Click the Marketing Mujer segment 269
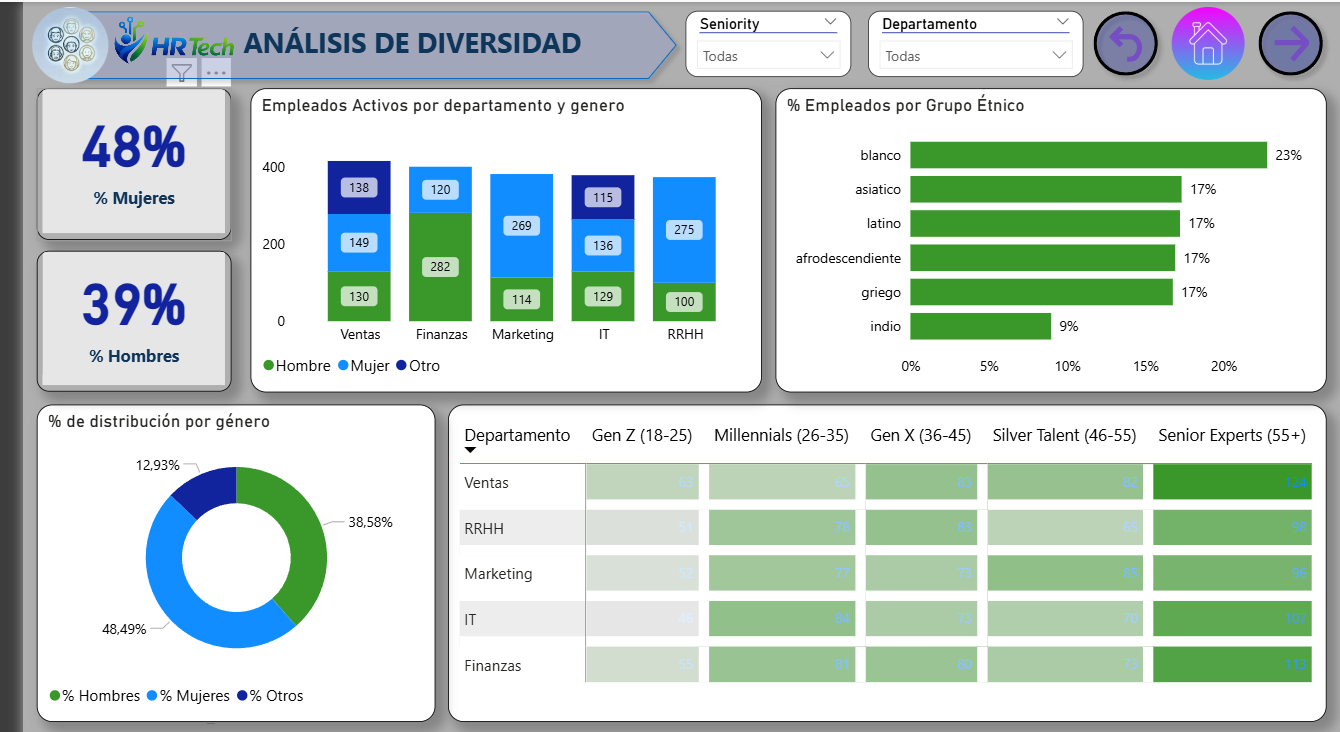 pyautogui.click(x=522, y=226)
